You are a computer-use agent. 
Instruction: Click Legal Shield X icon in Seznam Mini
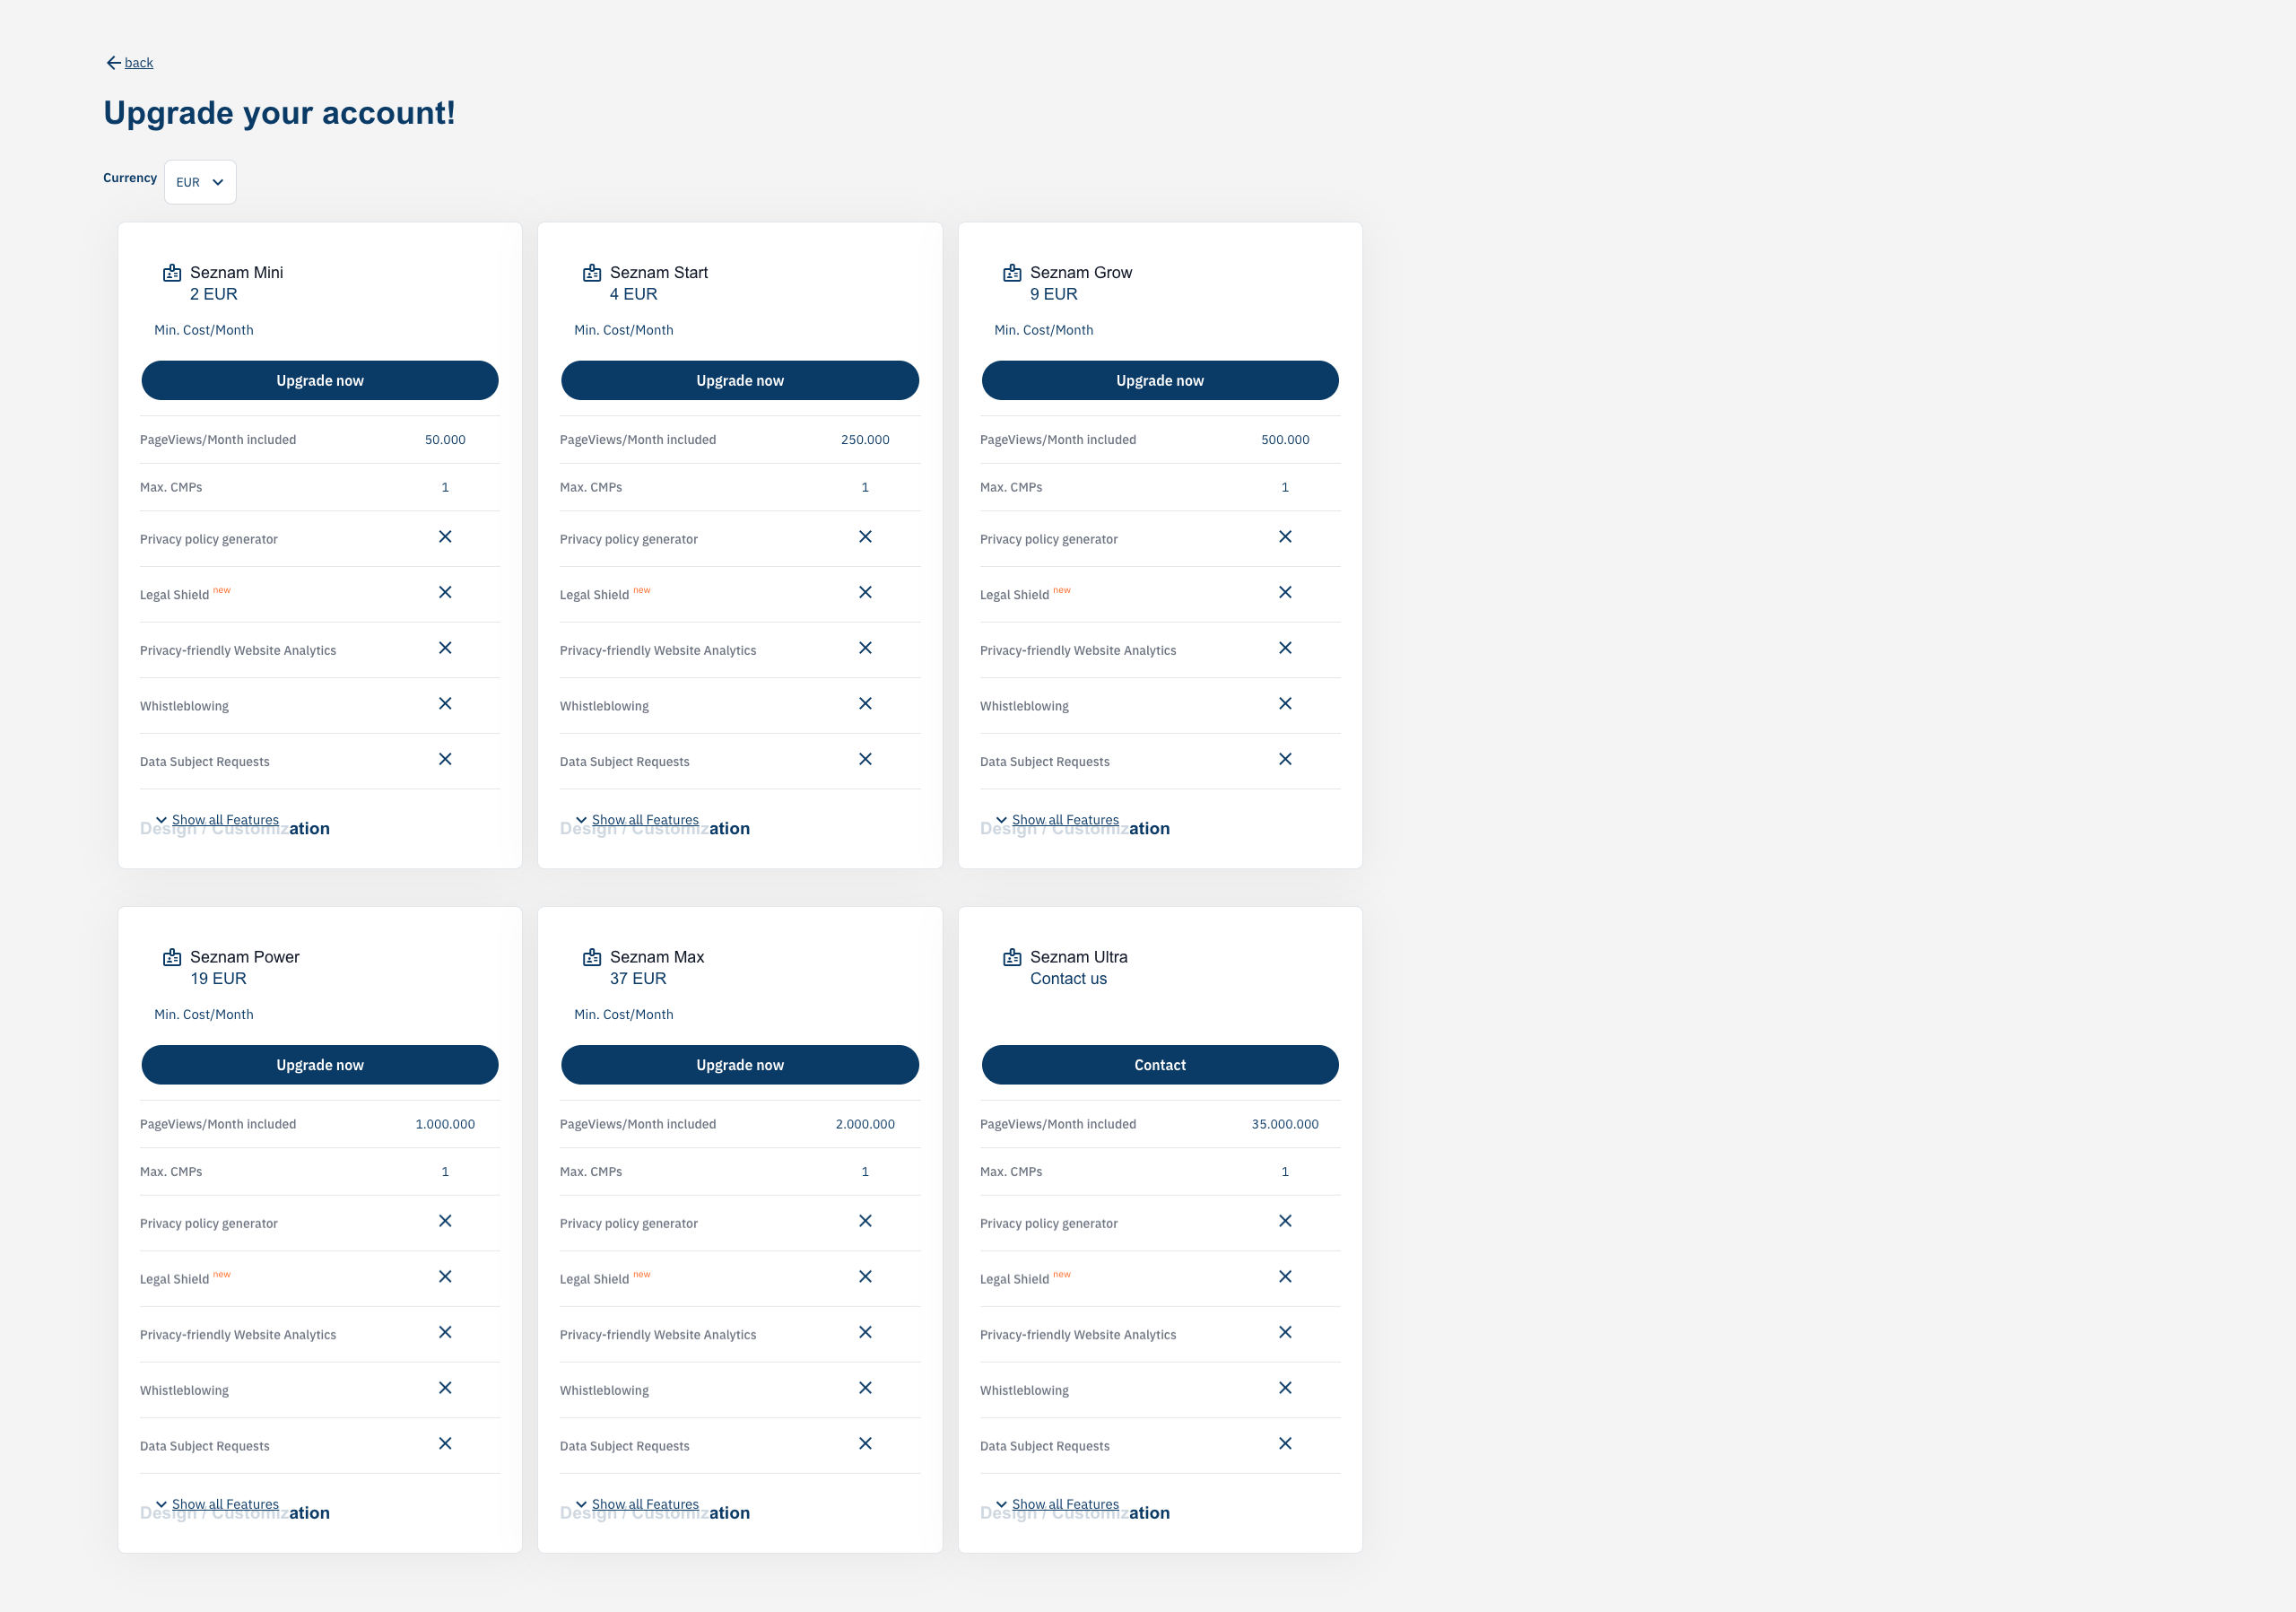(445, 593)
